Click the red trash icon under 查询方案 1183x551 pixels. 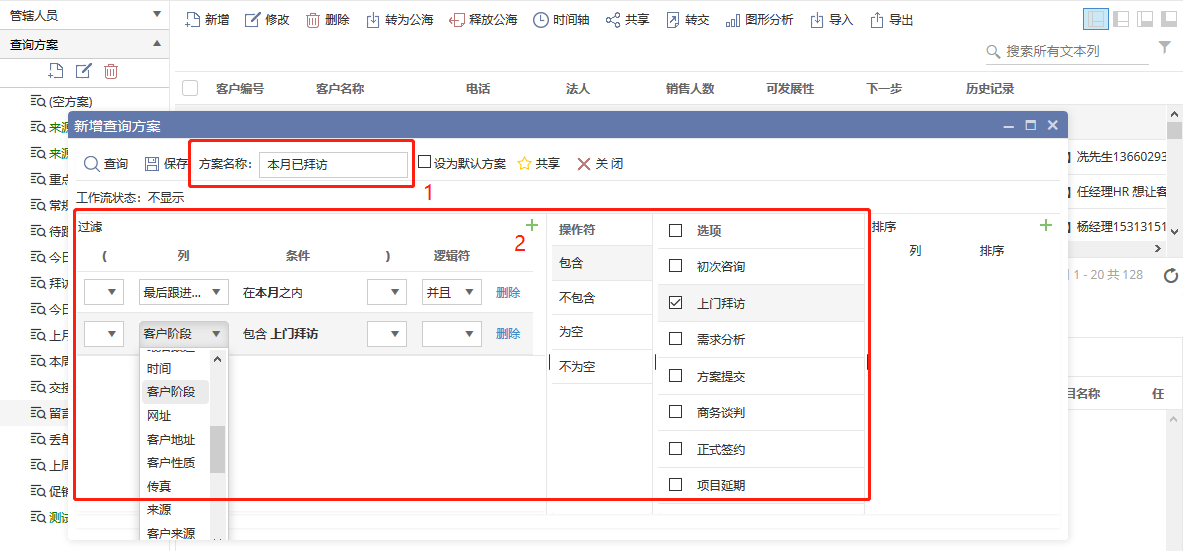point(111,70)
